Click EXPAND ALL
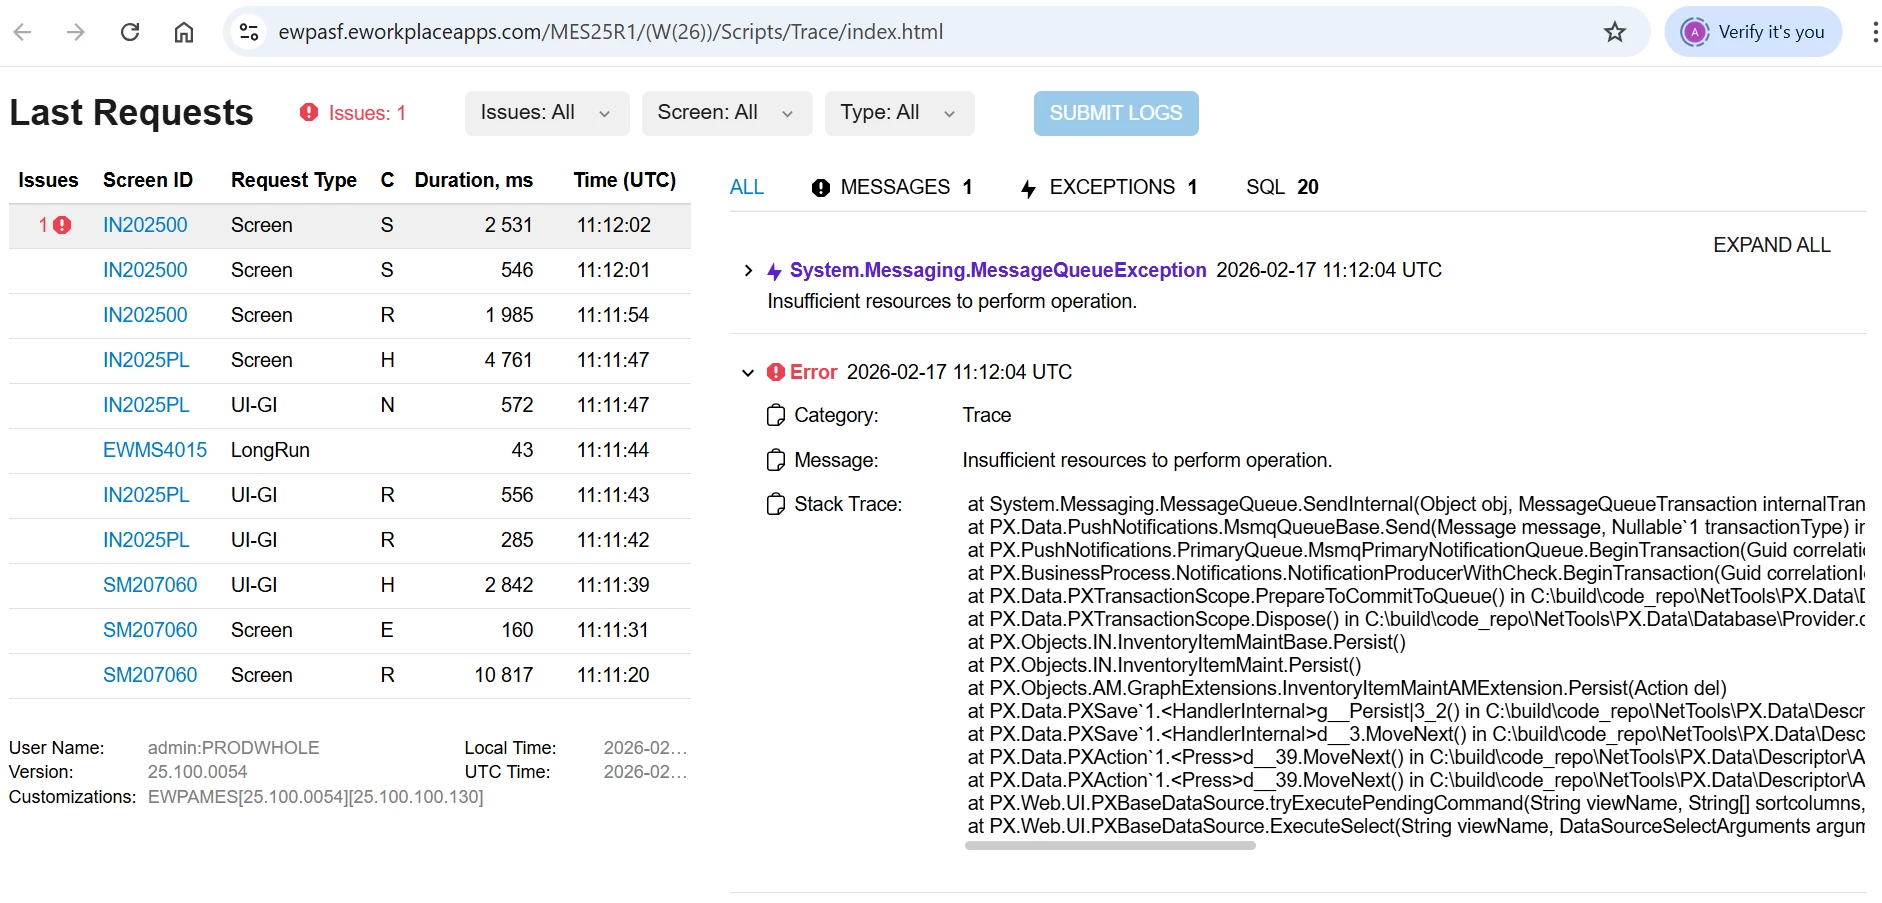1882x903 pixels. click(x=1771, y=245)
